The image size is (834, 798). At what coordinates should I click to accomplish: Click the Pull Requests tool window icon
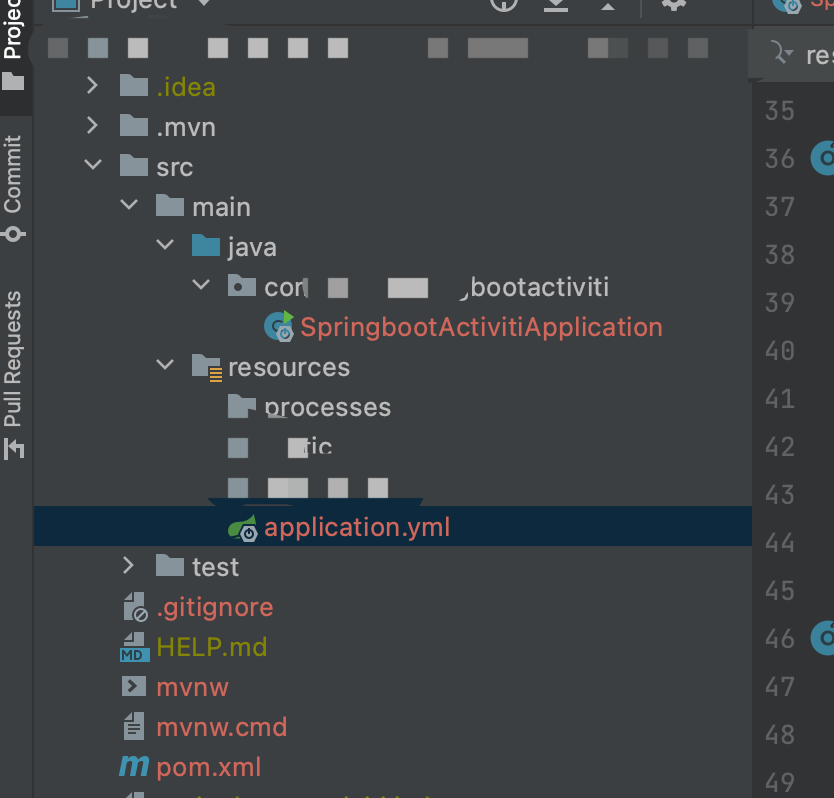[x=14, y=448]
